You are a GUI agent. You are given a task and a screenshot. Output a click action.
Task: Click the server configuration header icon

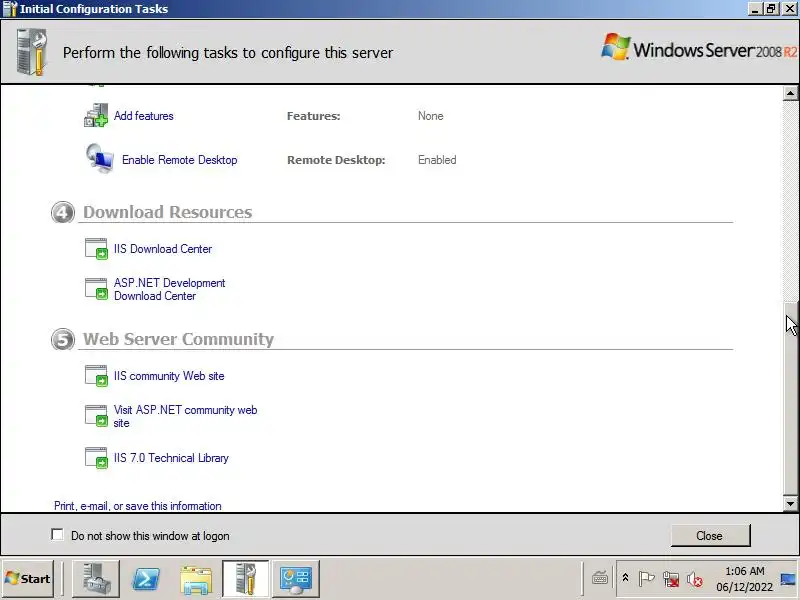[31, 52]
